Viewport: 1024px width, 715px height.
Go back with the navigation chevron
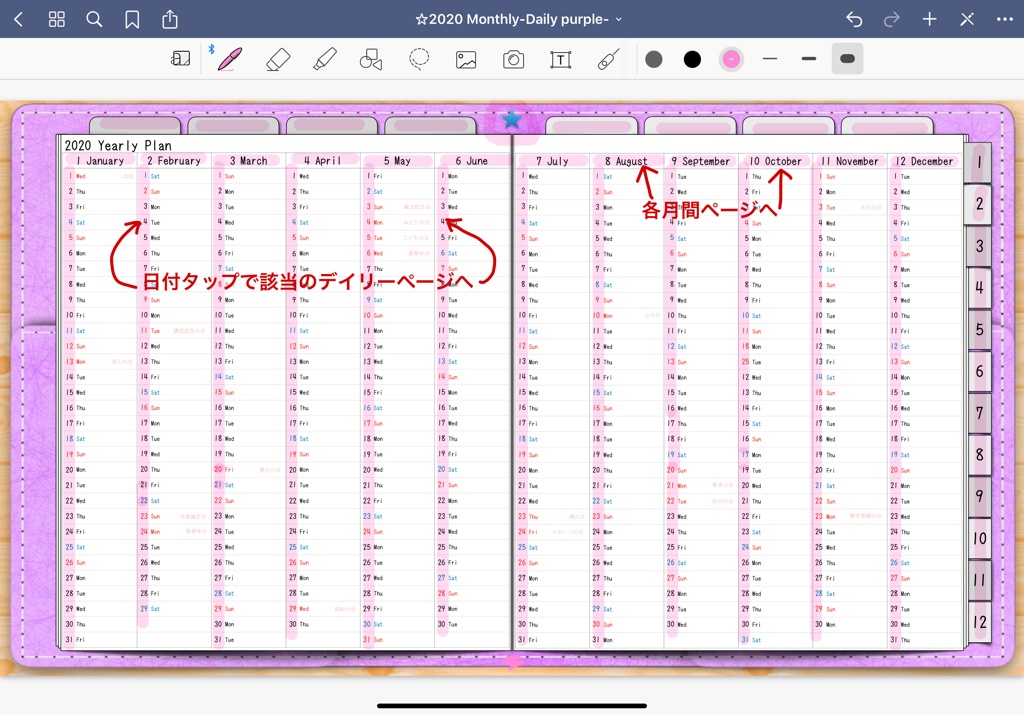pyautogui.click(x=18, y=18)
